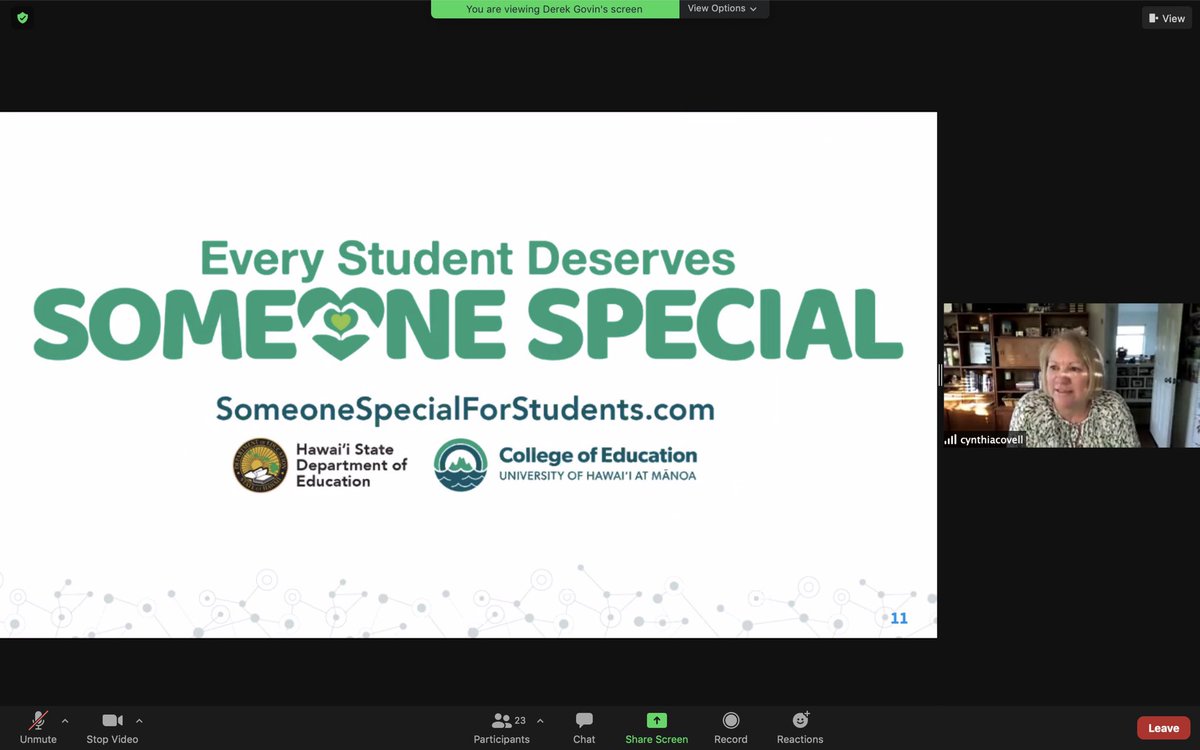The width and height of the screenshot is (1200, 750).
Task: Click the signal strength icon beside cynthiacovell
Action: pyautogui.click(x=950, y=439)
